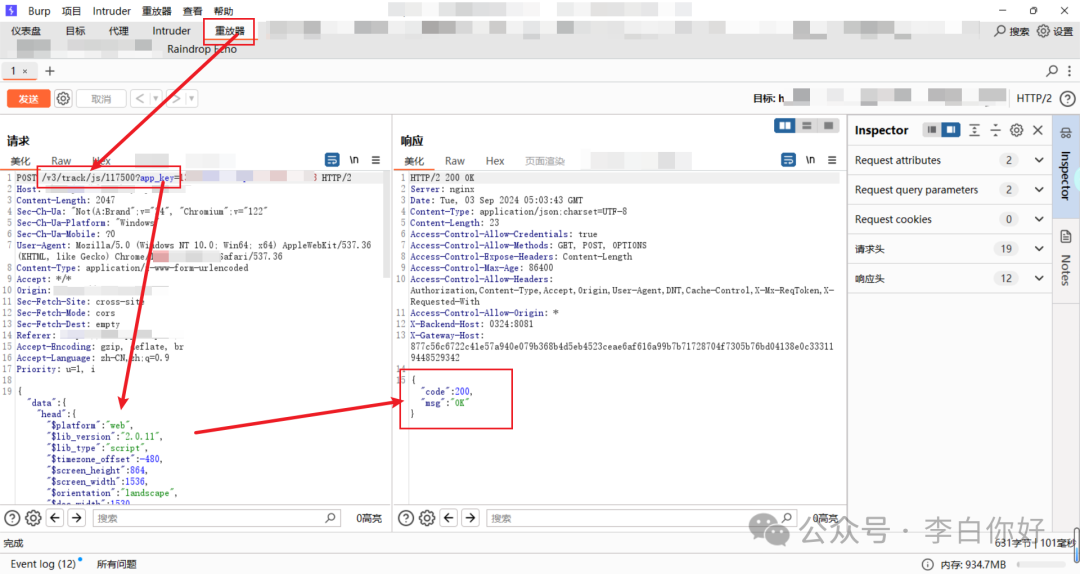Screen dimensions: 1080x574
Task: Open 设置 settings at top right
Action: [1055, 31]
